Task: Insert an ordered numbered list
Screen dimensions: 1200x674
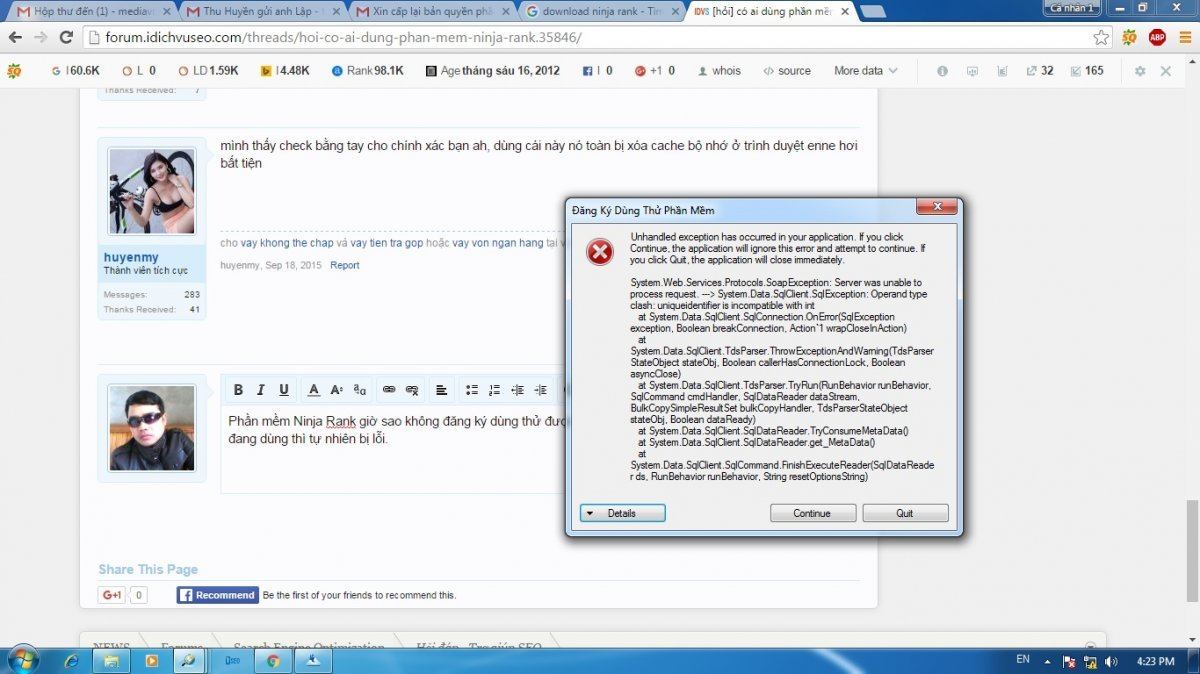Action: coord(494,390)
